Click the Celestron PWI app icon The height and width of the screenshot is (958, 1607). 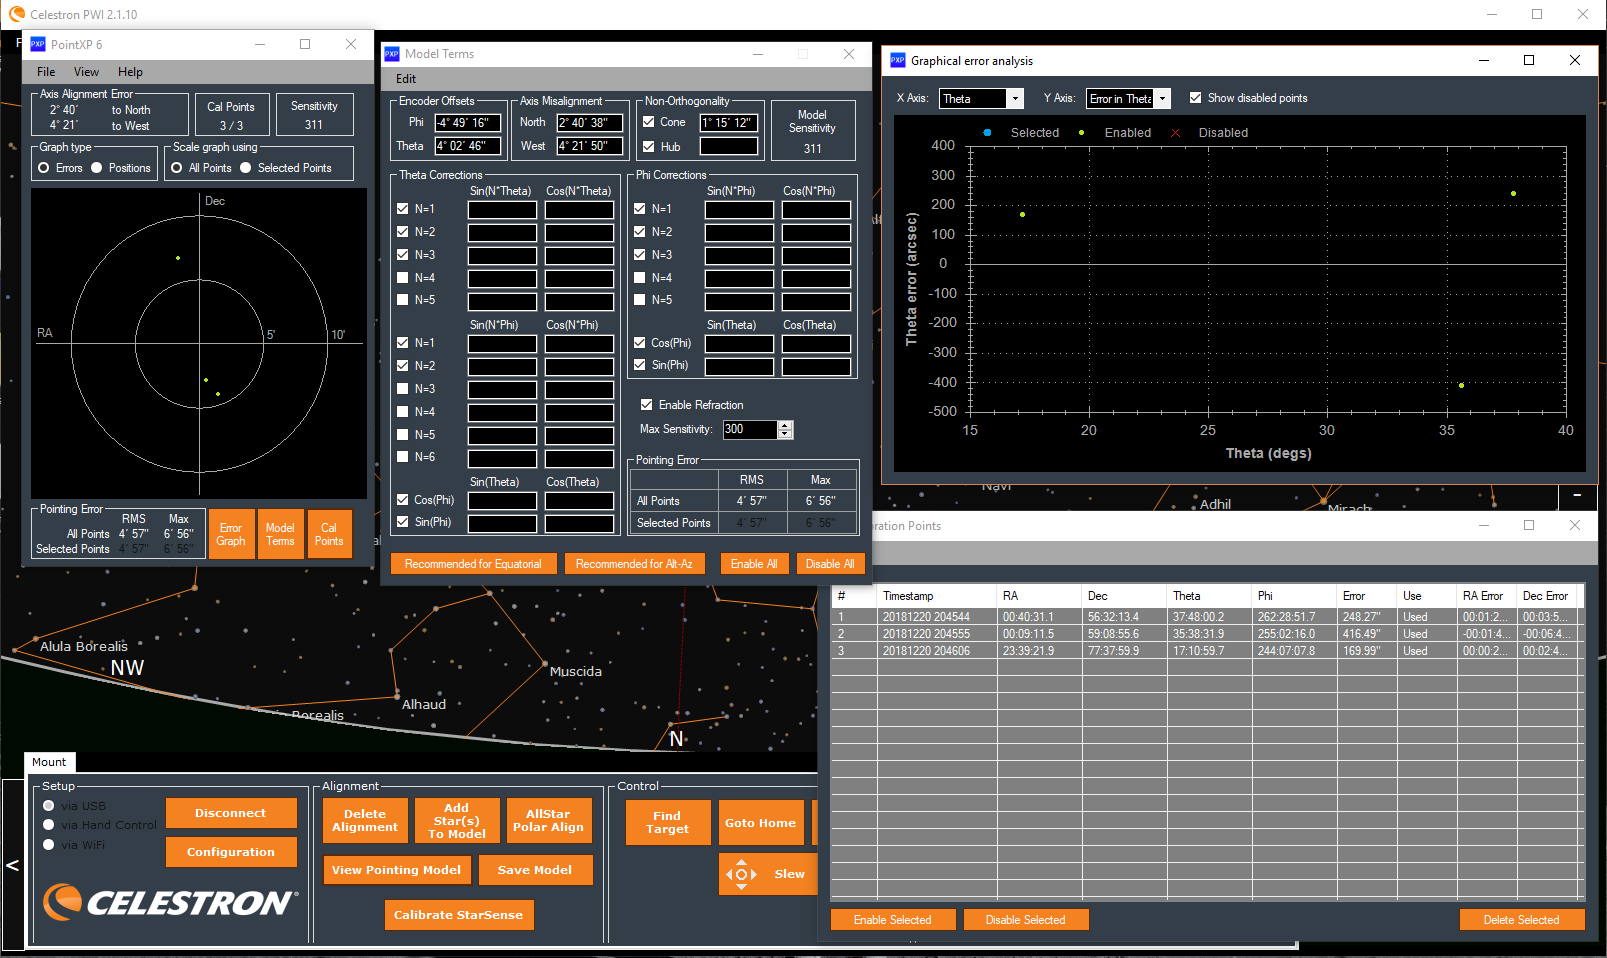(x=16, y=14)
